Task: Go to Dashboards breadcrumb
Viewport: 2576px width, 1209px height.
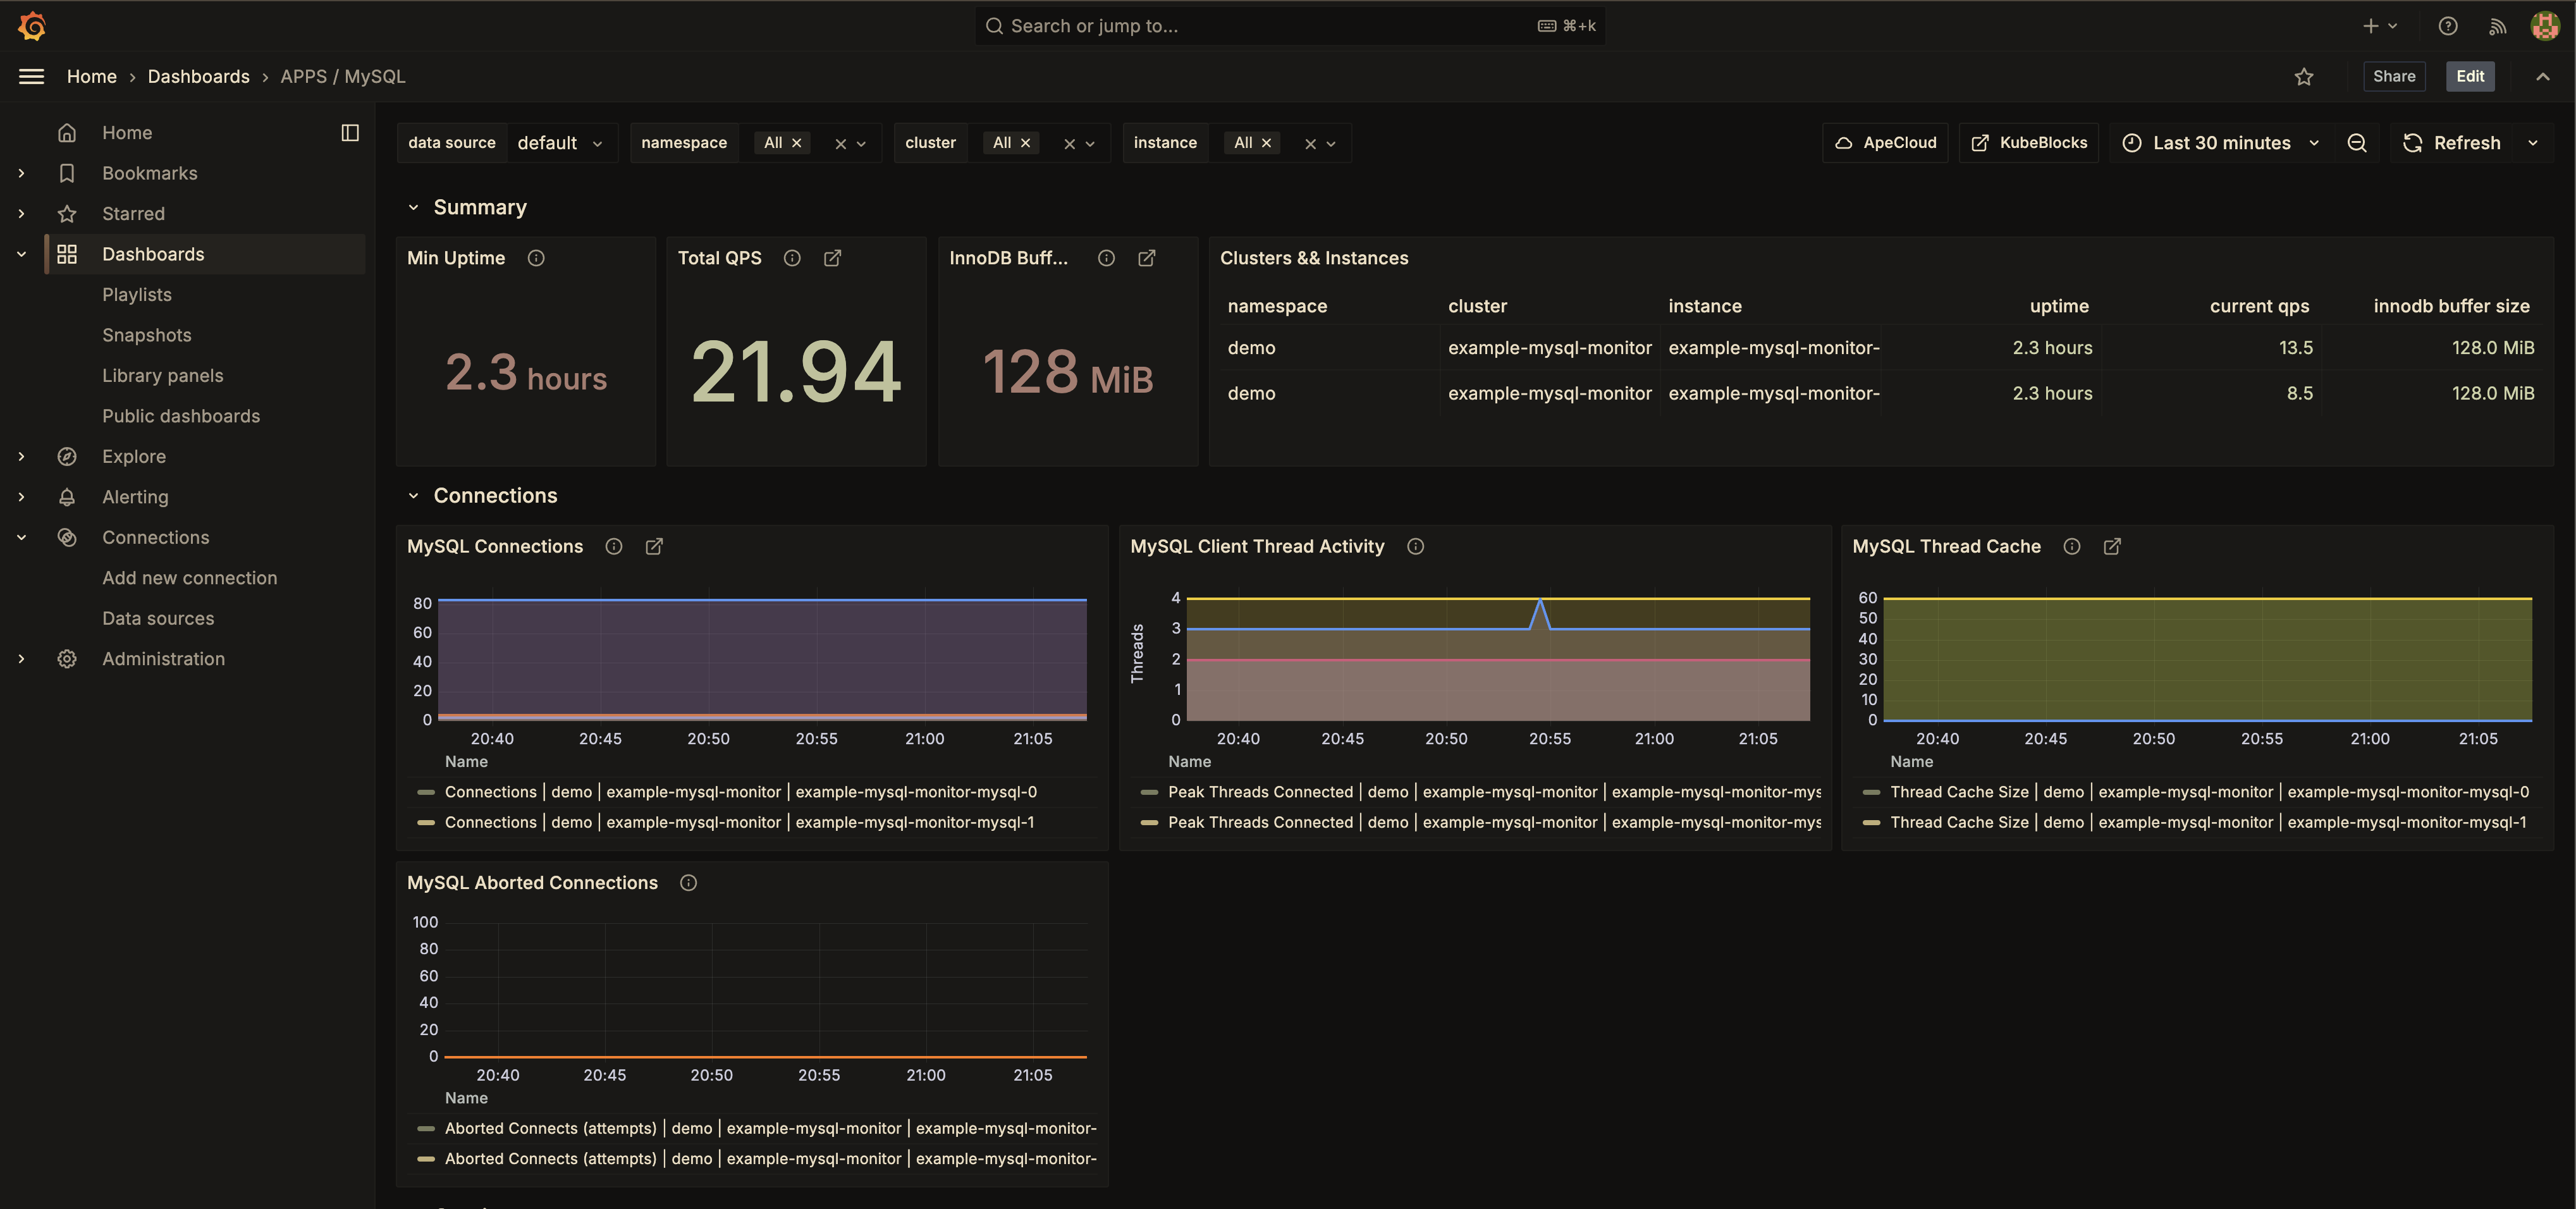Action: click(199, 77)
